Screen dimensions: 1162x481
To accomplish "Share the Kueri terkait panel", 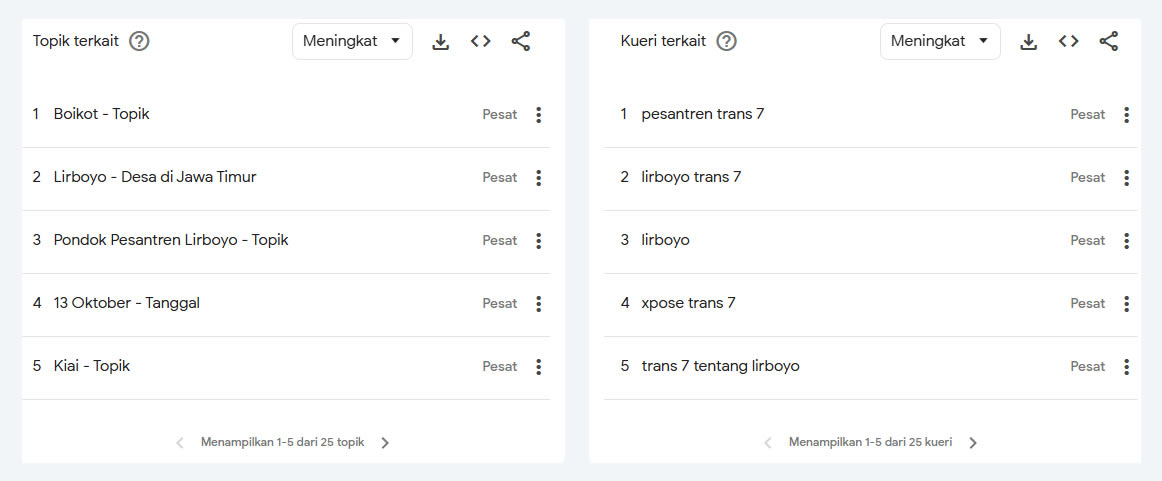I will [x=1109, y=42].
